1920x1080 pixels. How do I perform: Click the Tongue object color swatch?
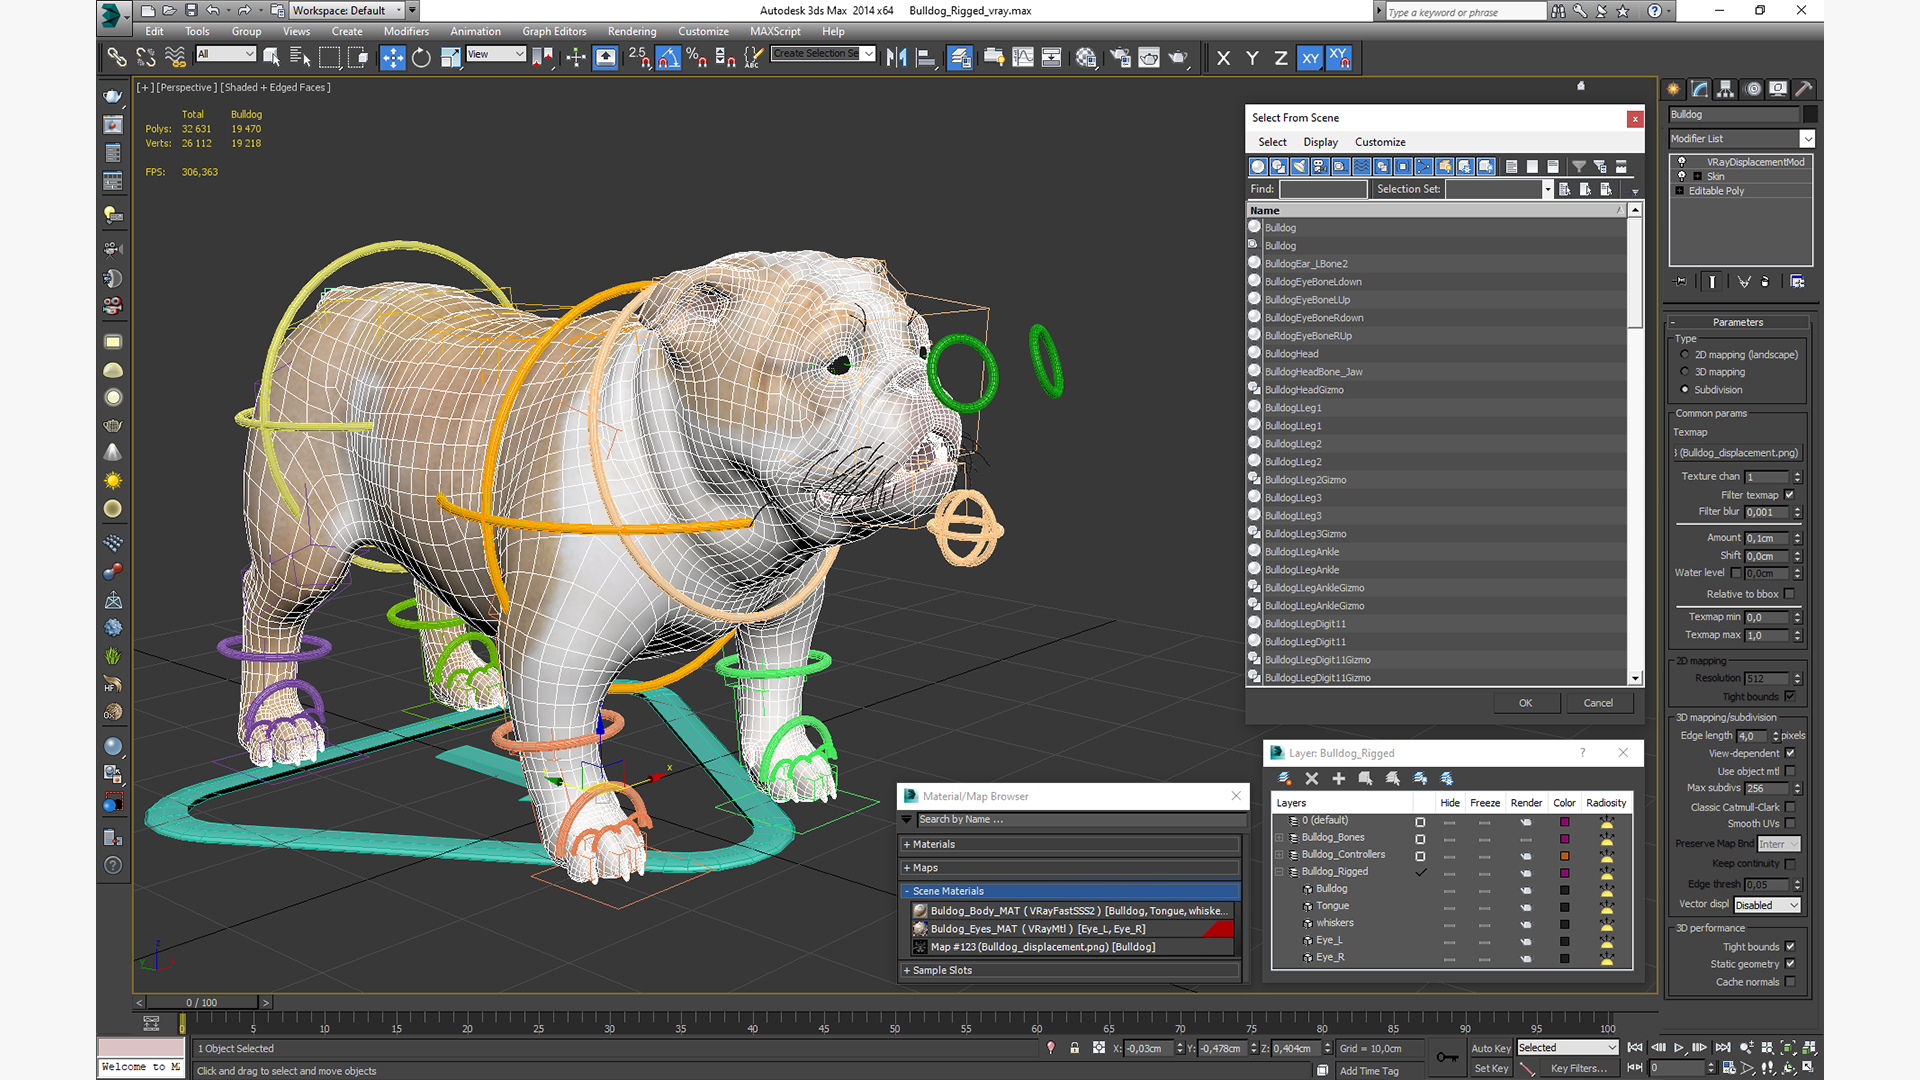tap(1565, 907)
